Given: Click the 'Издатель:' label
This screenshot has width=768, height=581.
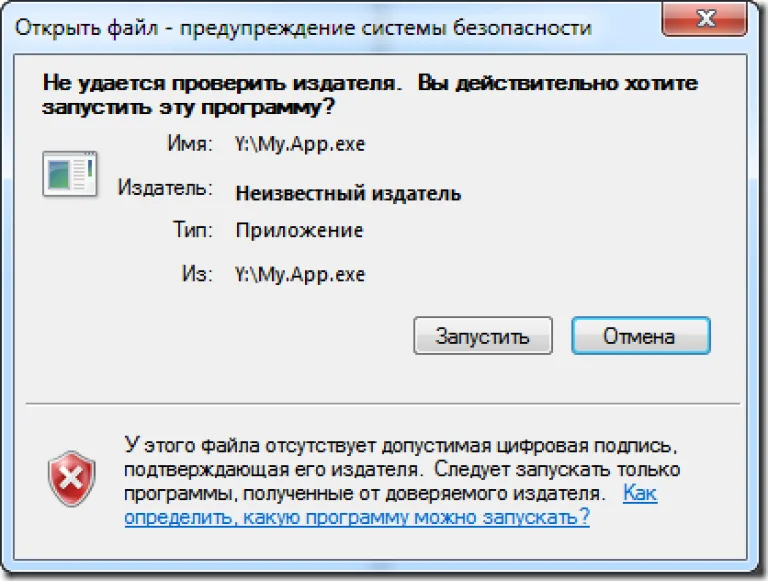Looking at the screenshot, I should (166, 188).
